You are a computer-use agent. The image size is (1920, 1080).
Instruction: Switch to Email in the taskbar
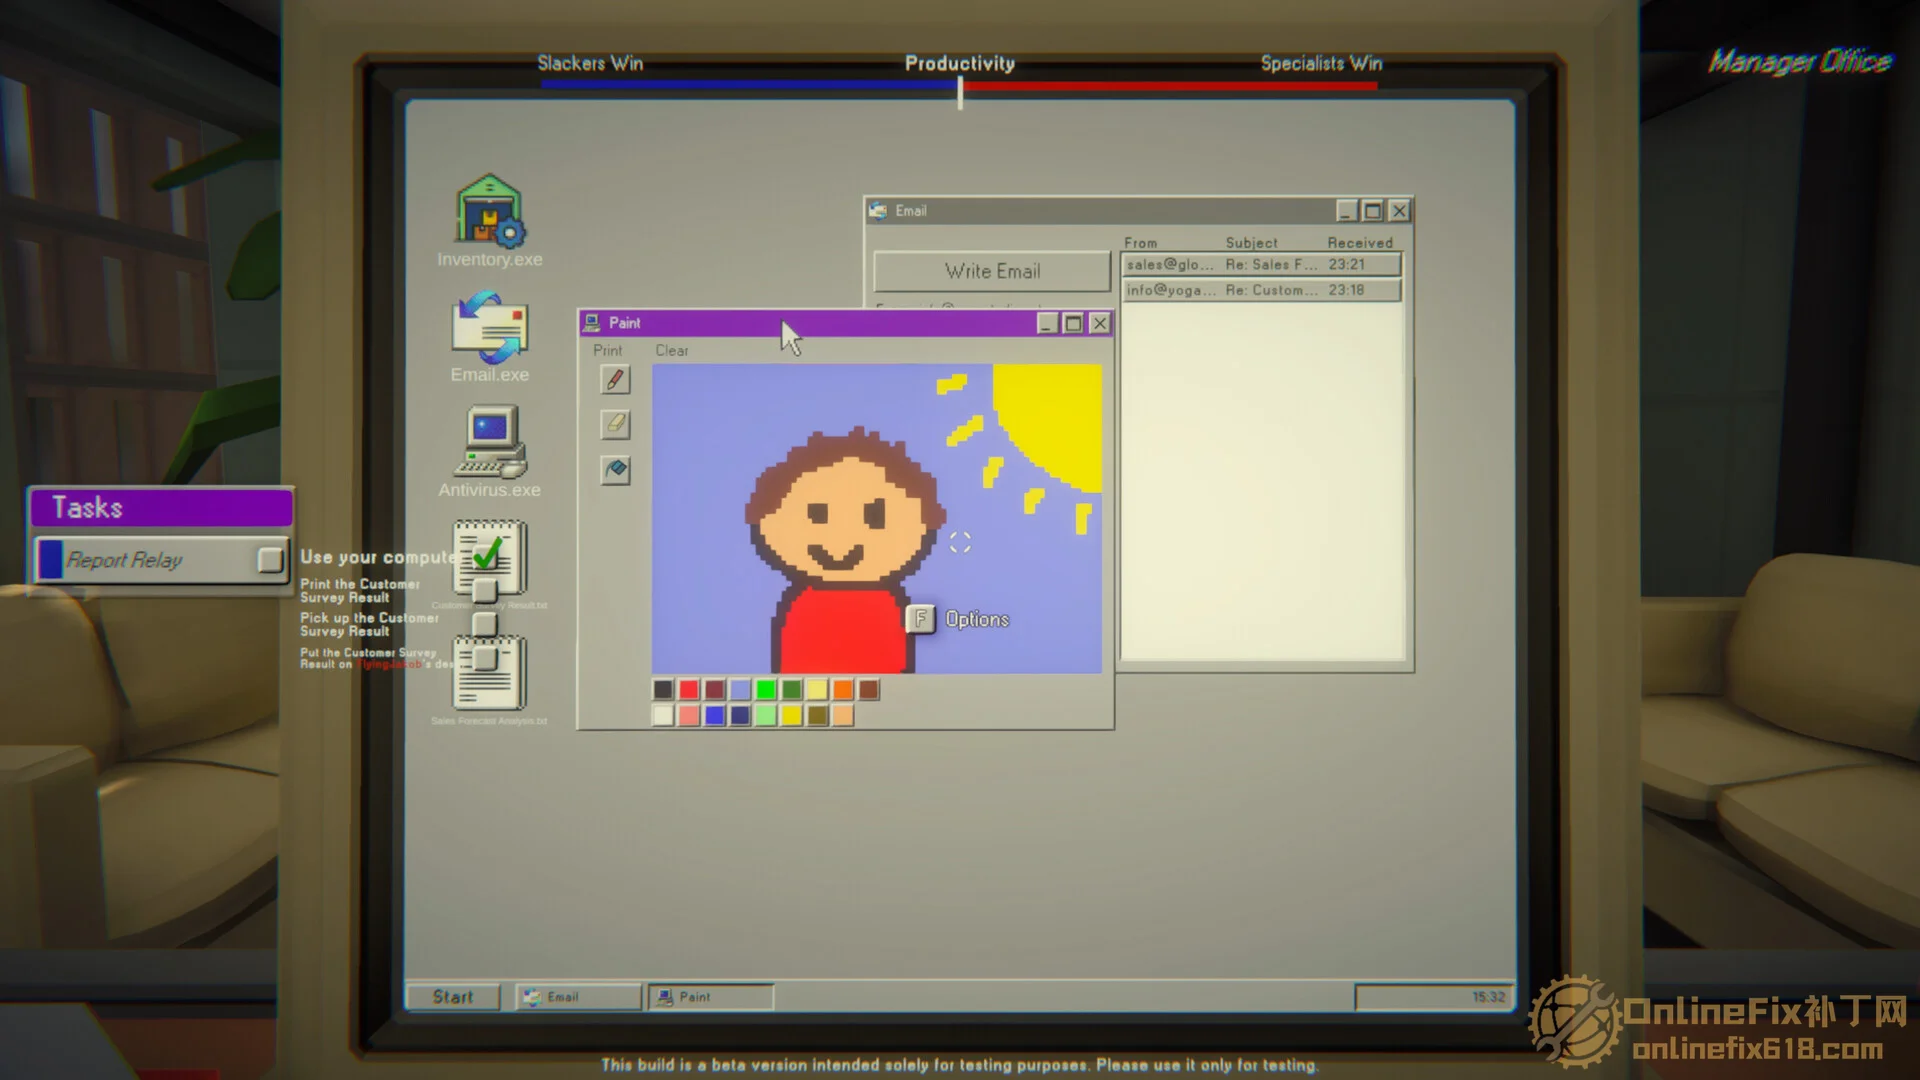pos(579,997)
